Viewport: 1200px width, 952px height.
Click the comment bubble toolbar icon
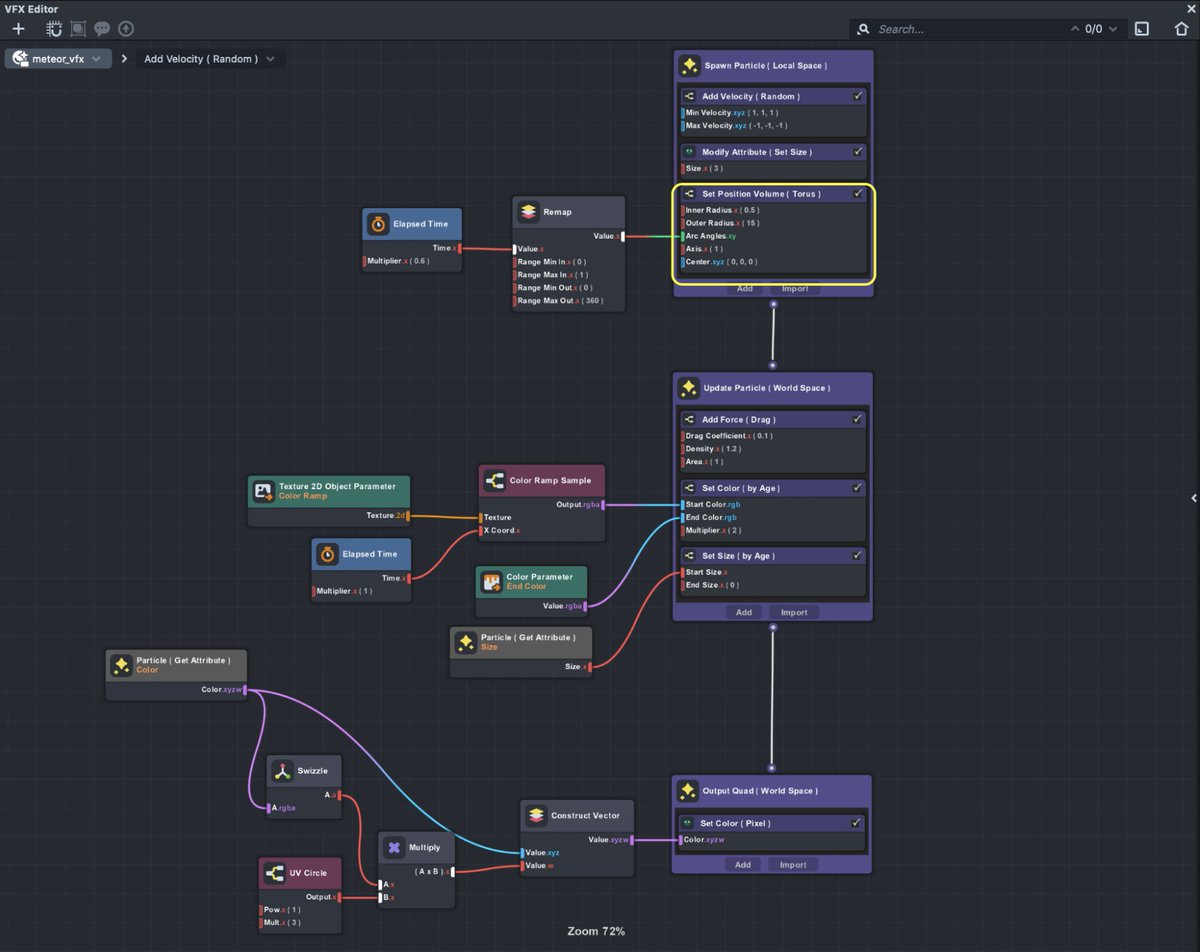102,29
